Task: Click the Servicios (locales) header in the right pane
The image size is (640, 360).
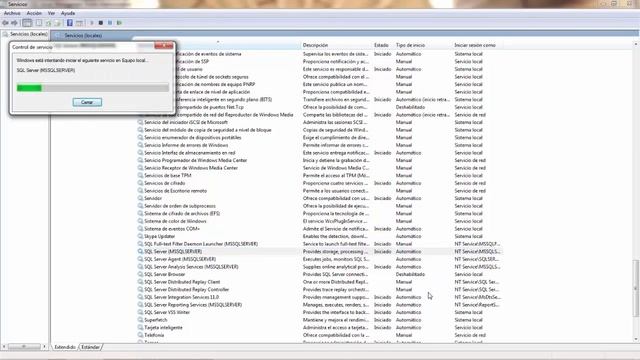Action: (x=83, y=36)
